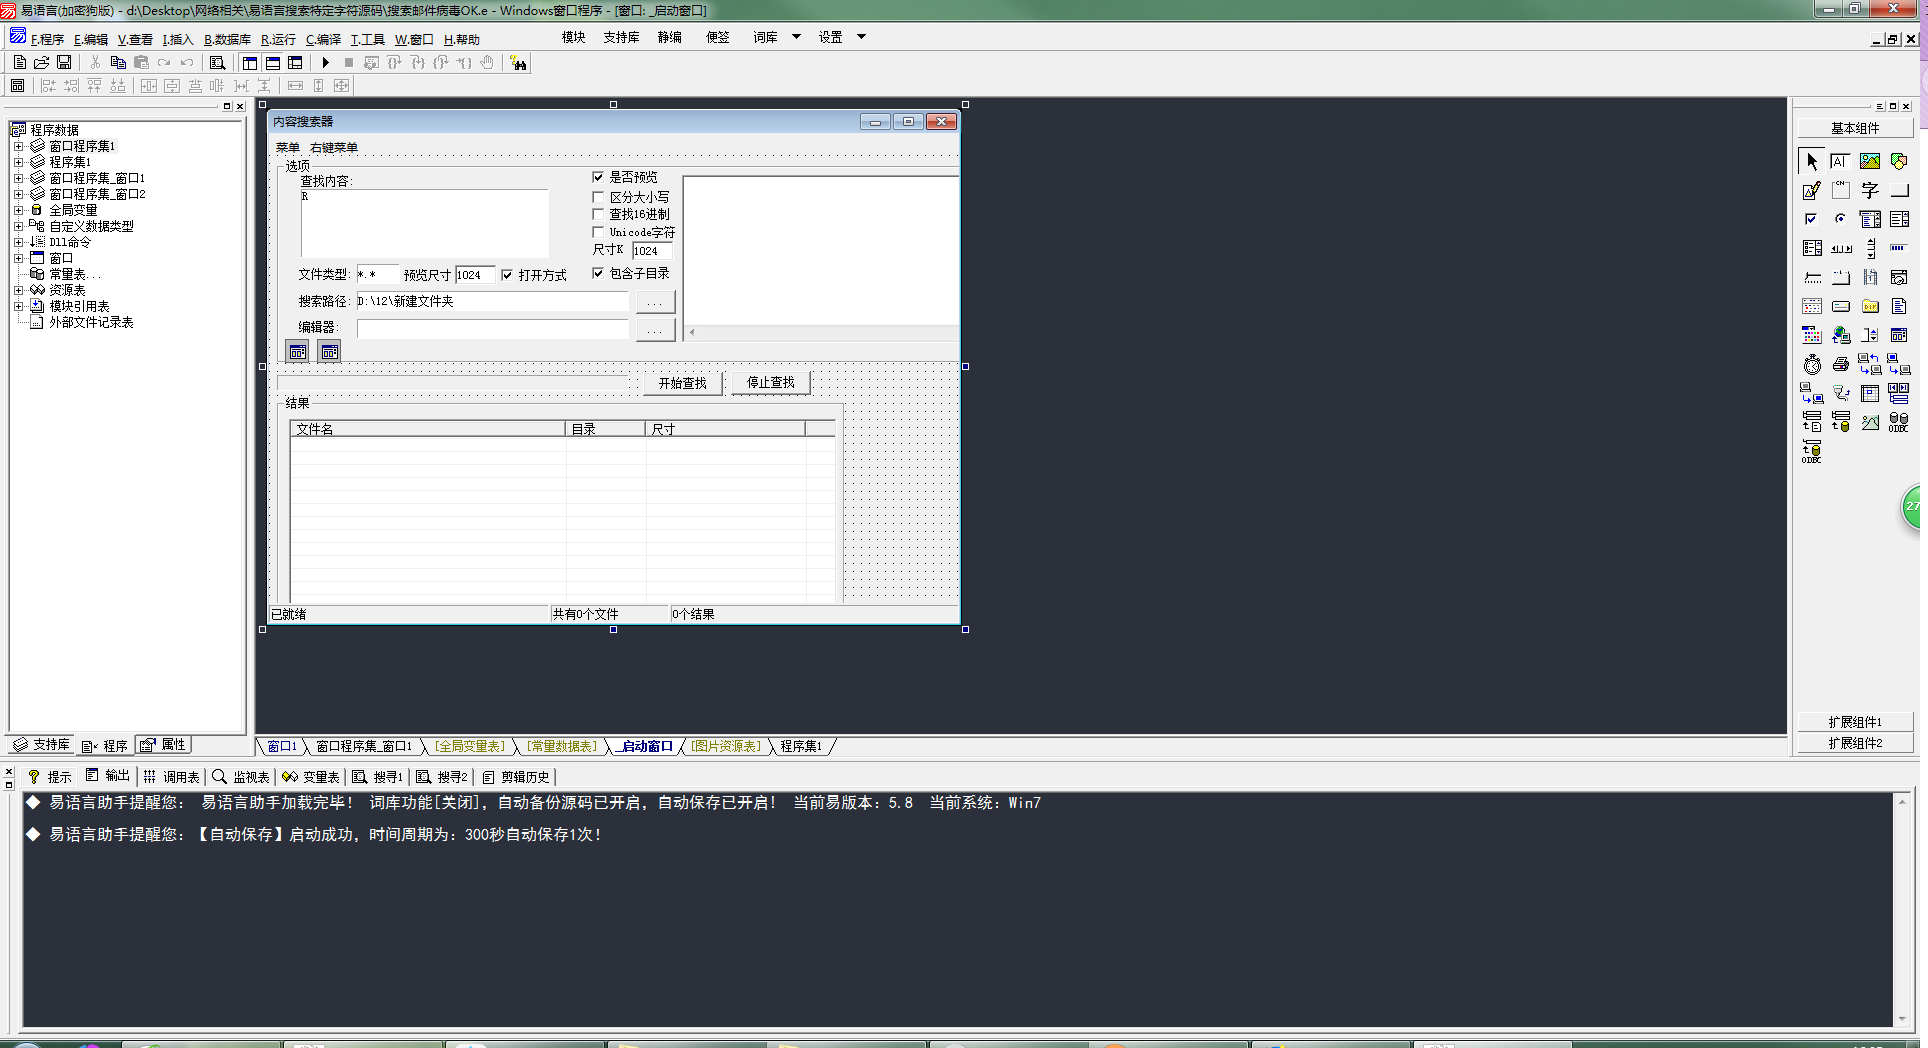The height and width of the screenshot is (1048, 1928).
Task: Select the button component in palette
Action: pyautogui.click(x=1899, y=190)
